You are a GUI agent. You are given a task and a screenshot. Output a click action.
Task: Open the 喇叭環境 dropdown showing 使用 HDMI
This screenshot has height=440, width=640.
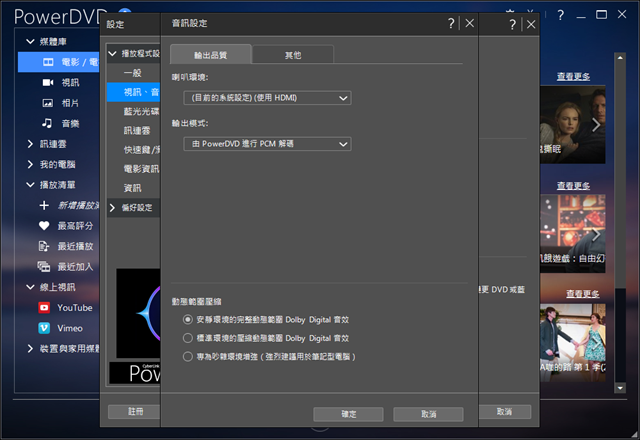pos(267,98)
